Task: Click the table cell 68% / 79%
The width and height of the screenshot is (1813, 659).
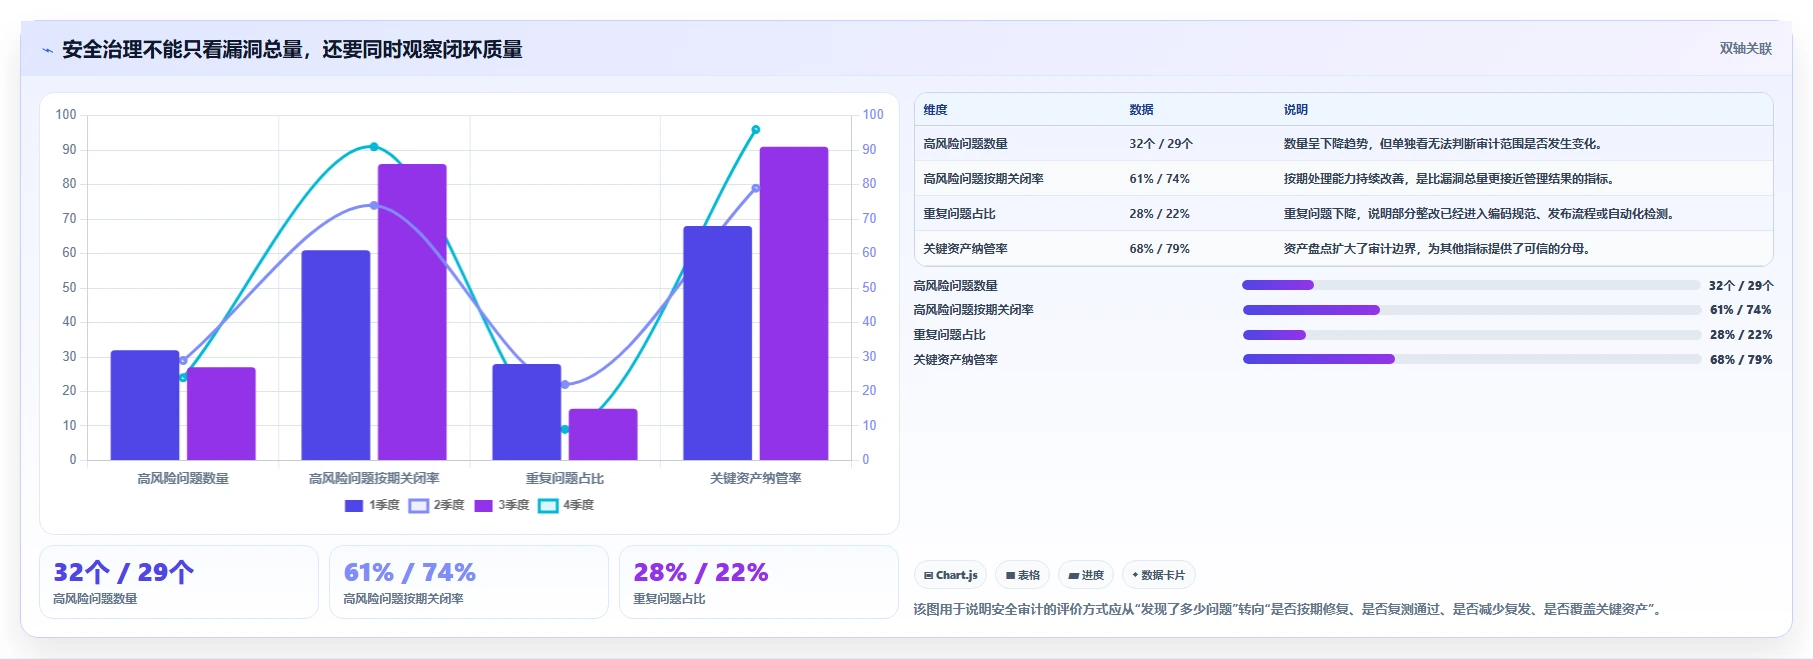Action: [1159, 249]
